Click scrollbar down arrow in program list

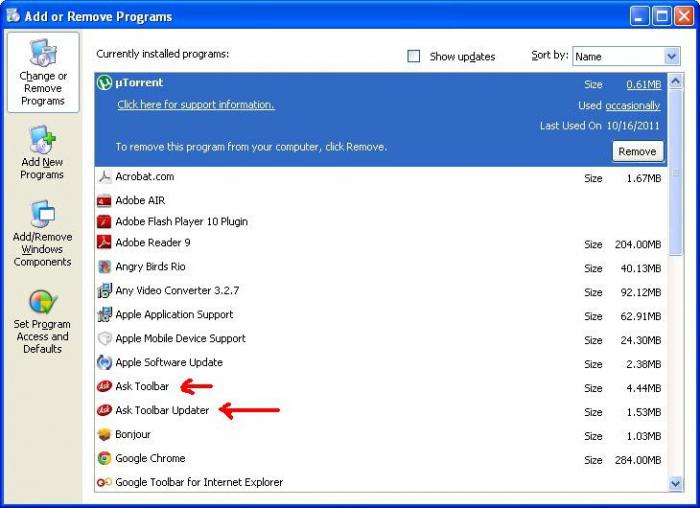click(675, 483)
